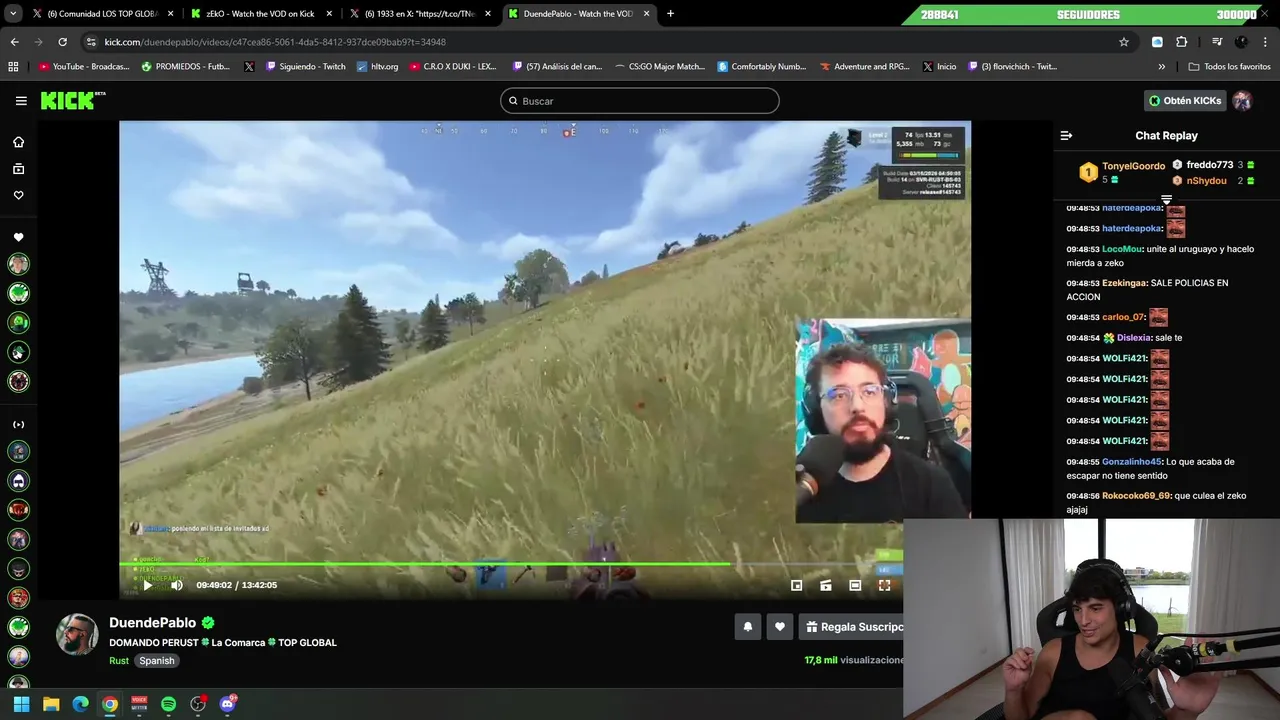Bookmark this page with star icon
Image resolution: width=1280 pixels, height=720 pixels.
coord(1124,42)
